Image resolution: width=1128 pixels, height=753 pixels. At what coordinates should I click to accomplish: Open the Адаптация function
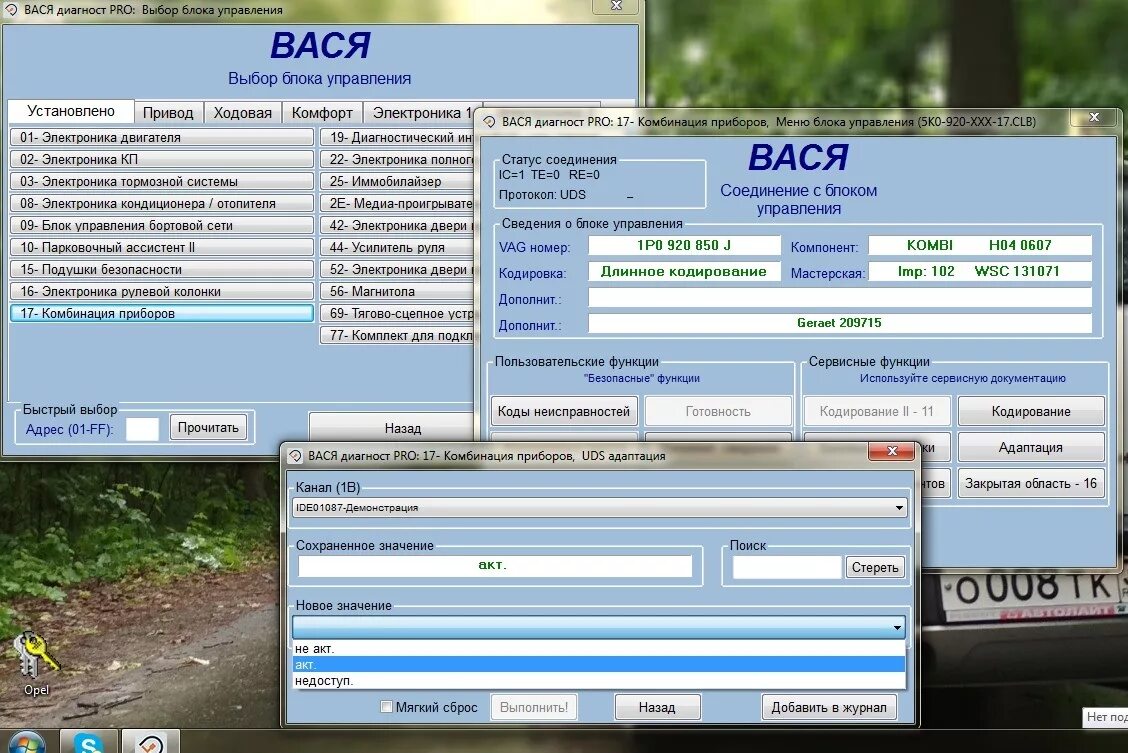click(1031, 447)
